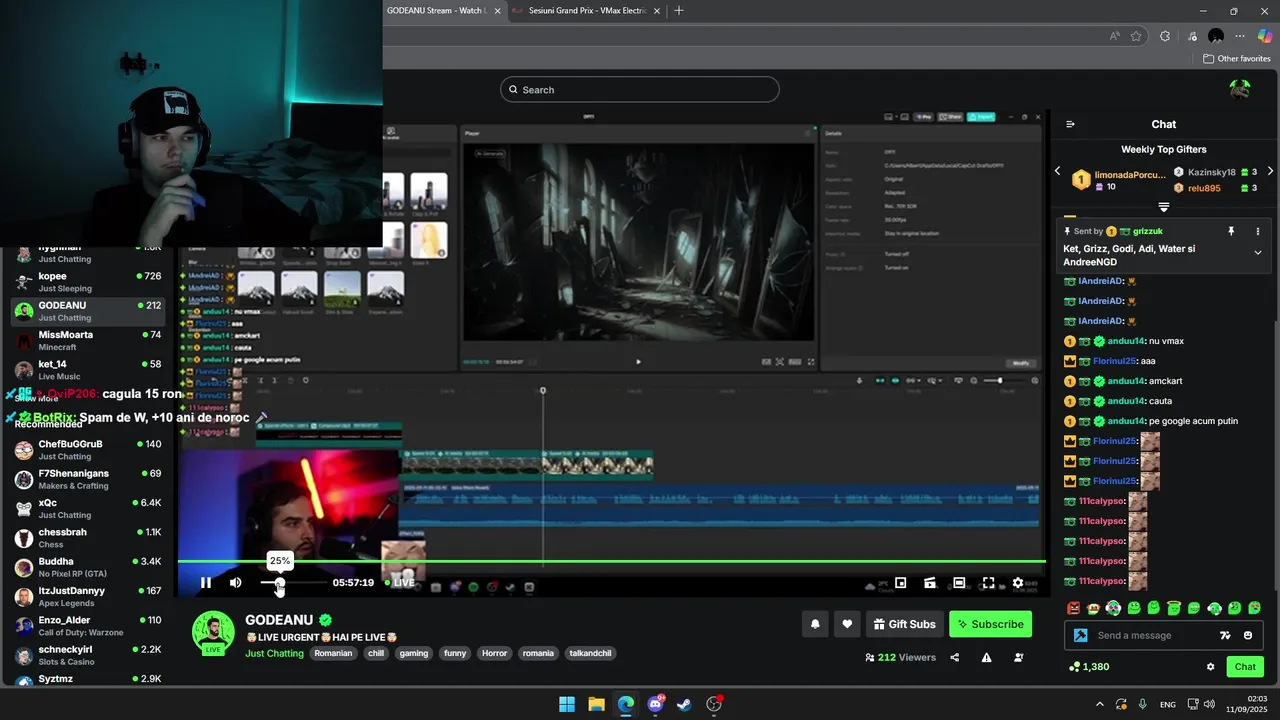This screenshot has width=1280, height=720.
Task: Subscribe to the GODEANU channel
Action: click(x=990, y=624)
